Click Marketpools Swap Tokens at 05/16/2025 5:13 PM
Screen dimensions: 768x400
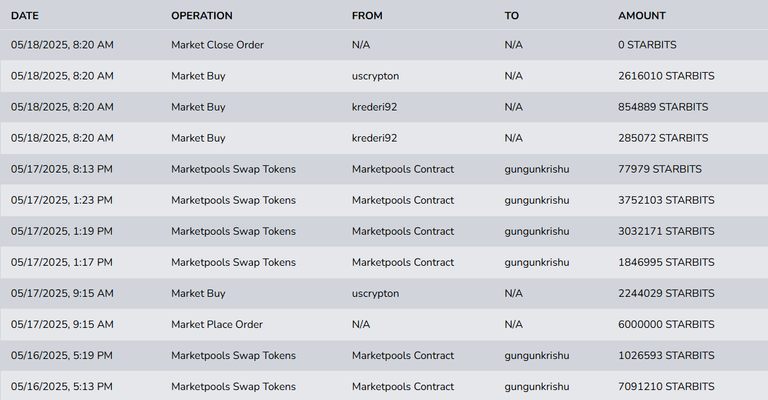point(233,386)
